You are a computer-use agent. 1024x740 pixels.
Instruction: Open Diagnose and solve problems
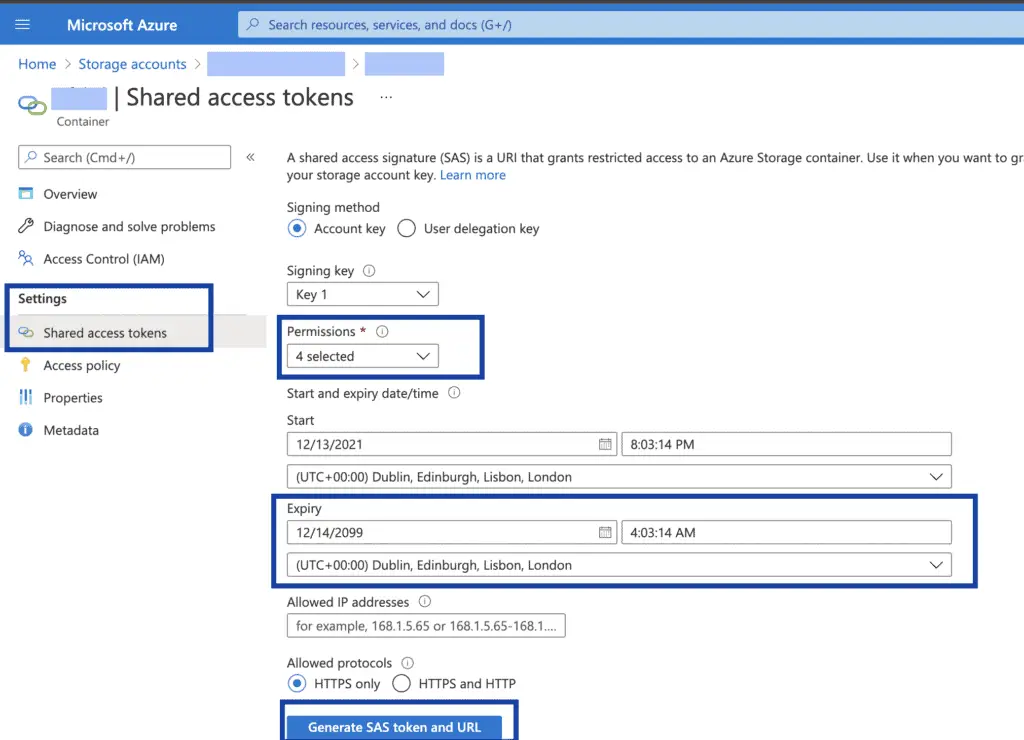(129, 227)
